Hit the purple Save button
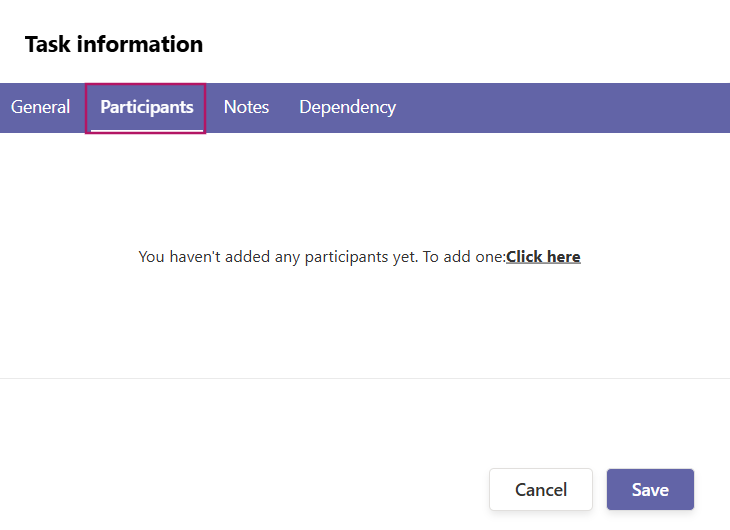This screenshot has height=530, width=730. [x=650, y=490]
